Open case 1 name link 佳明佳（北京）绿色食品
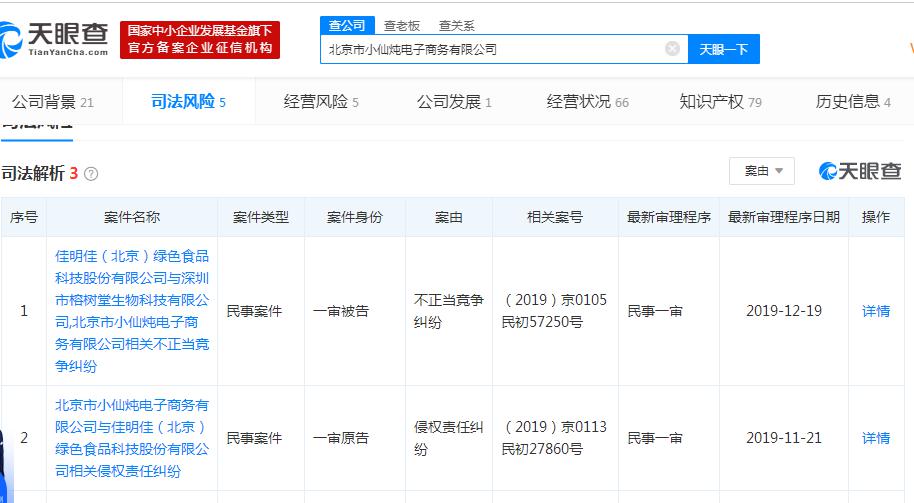 click(132, 311)
